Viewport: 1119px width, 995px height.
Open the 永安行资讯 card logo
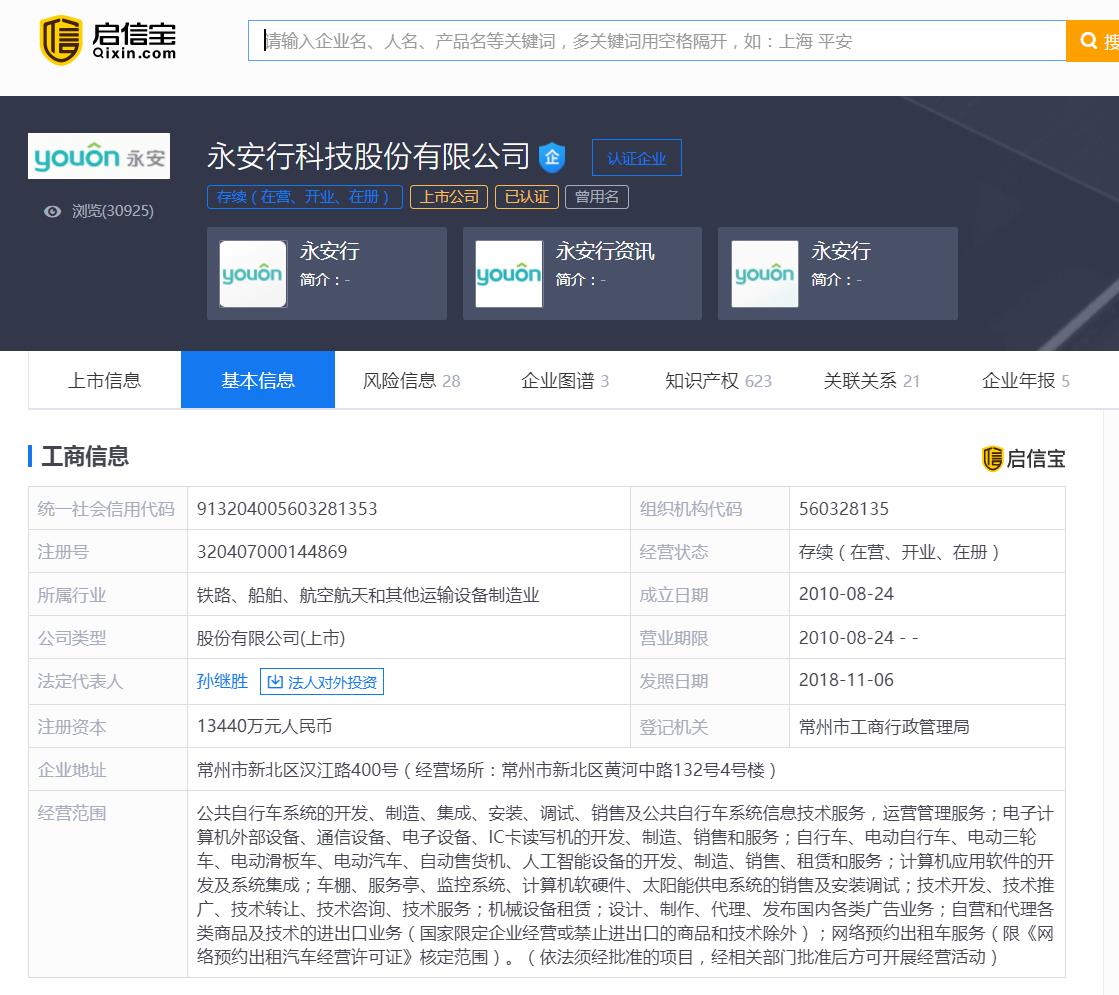(509, 274)
